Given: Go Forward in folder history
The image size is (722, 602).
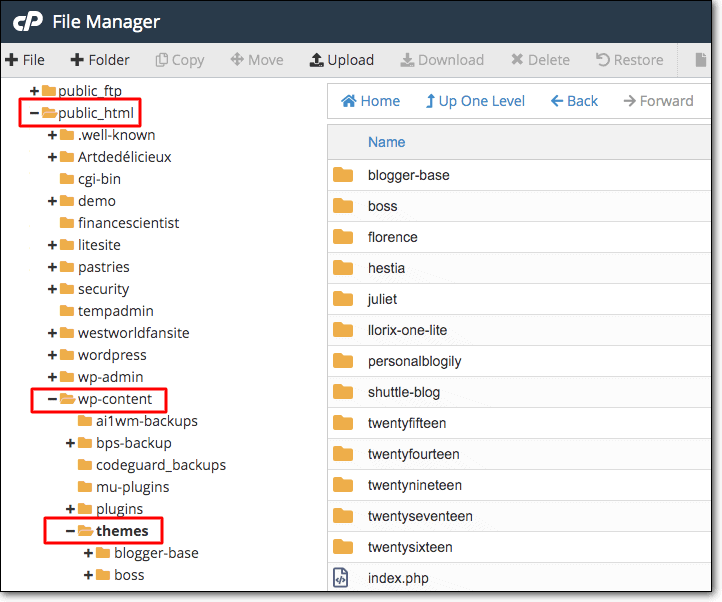Looking at the screenshot, I should [658, 101].
